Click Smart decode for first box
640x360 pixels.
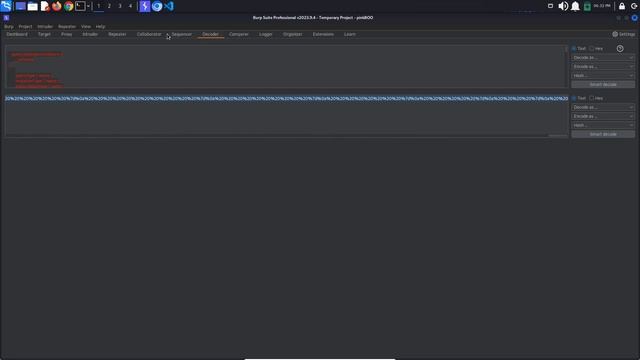603,84
